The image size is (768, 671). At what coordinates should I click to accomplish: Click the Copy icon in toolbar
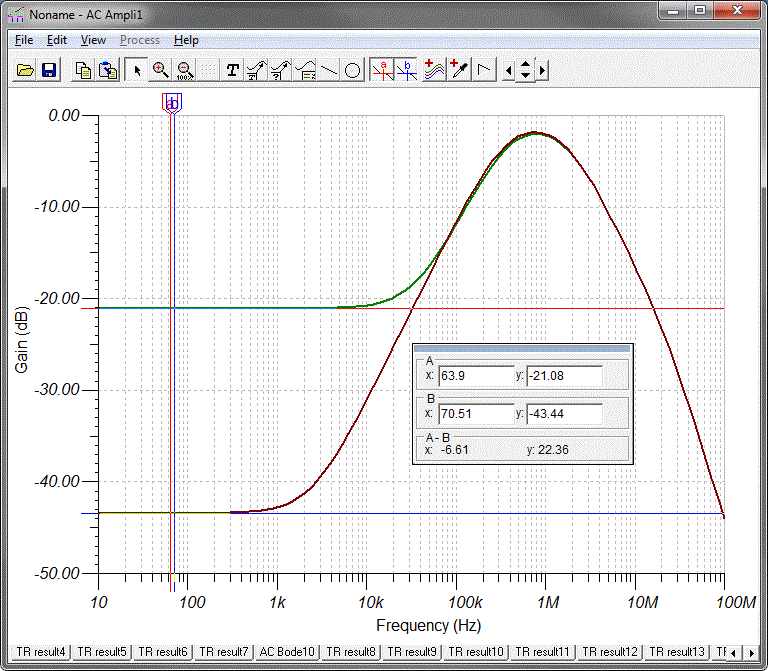(x=84, y=70)
